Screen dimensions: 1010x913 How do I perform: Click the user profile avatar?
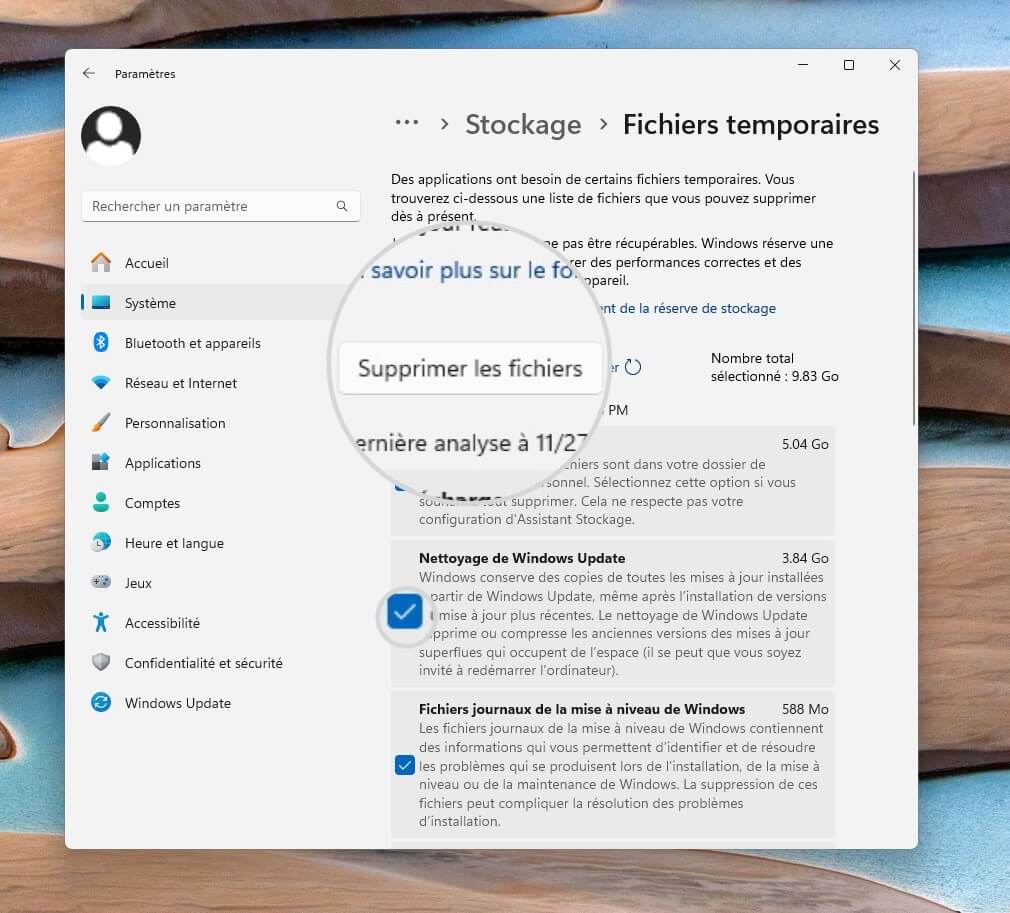click(x=111, y=135)
